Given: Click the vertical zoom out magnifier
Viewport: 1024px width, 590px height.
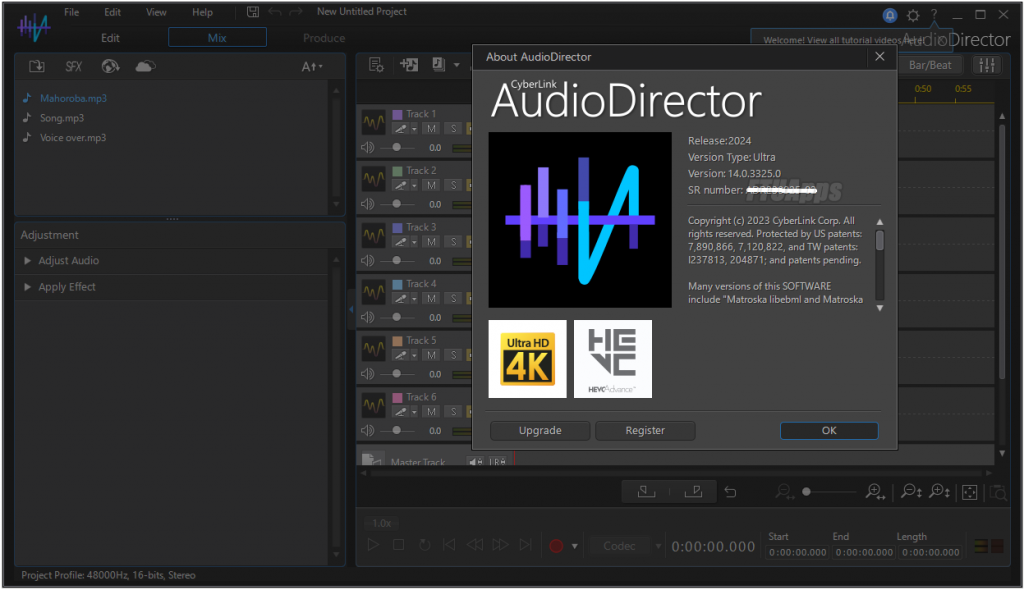Looking at the screenshot, I should (x=911, y=491).
